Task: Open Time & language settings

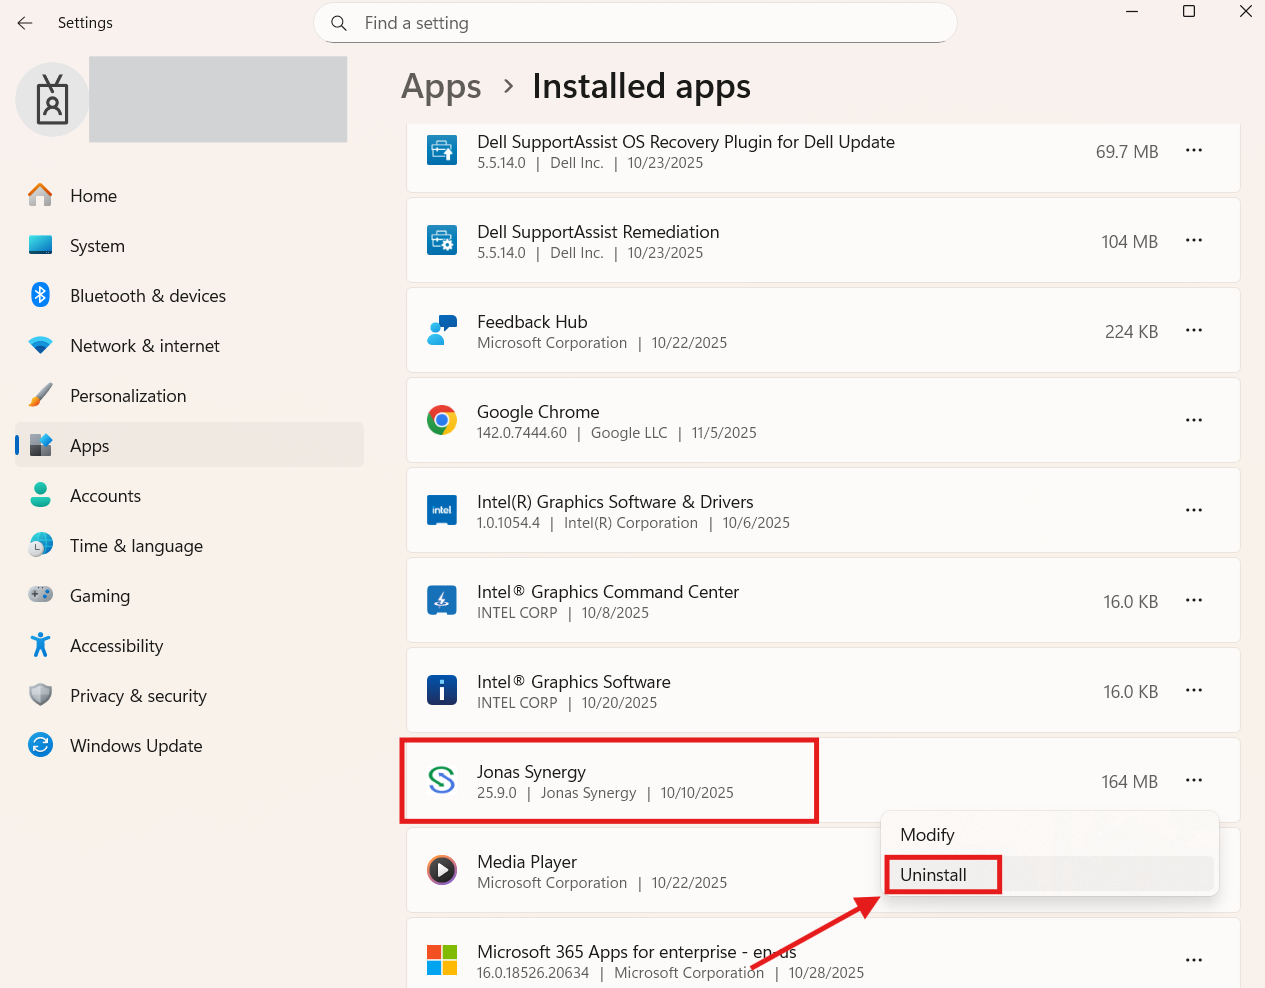Action: (x=189, y=546)
